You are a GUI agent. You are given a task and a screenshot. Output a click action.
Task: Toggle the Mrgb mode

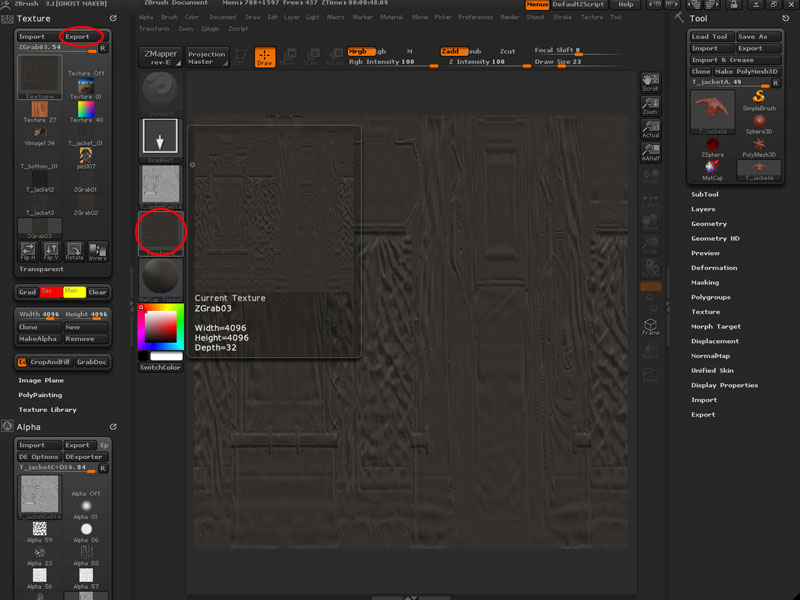[361, 51]
